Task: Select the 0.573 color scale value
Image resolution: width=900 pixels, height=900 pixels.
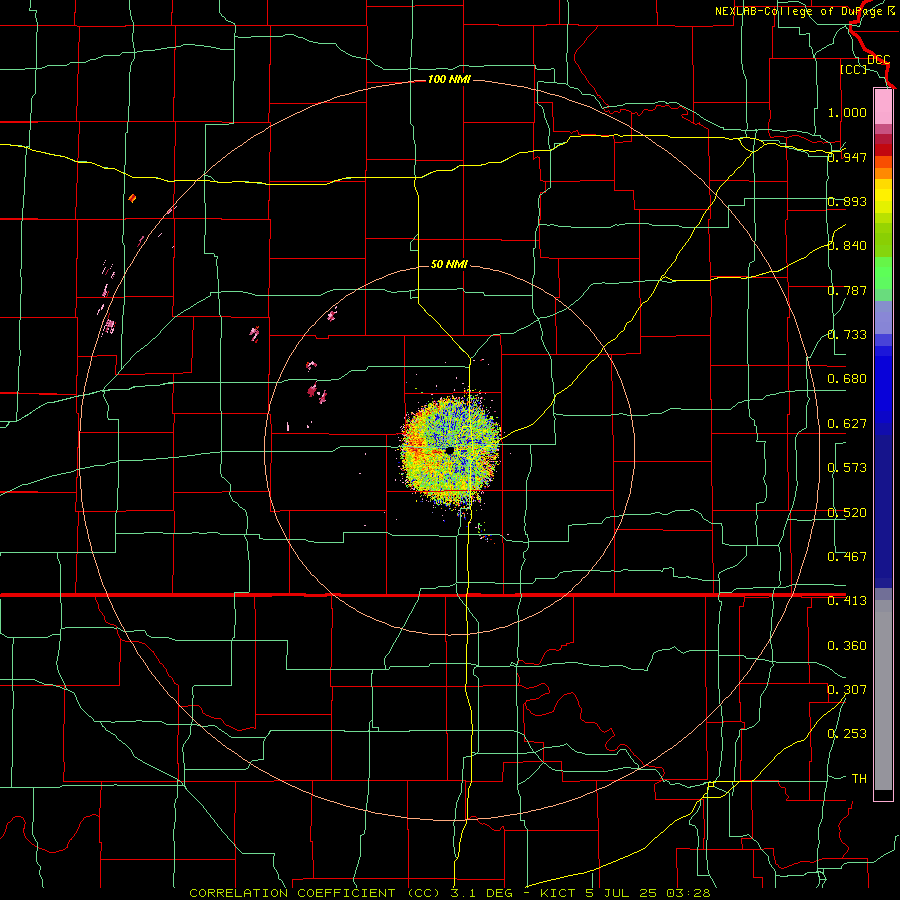Action: pyautogui.click(x=847, y=468)
